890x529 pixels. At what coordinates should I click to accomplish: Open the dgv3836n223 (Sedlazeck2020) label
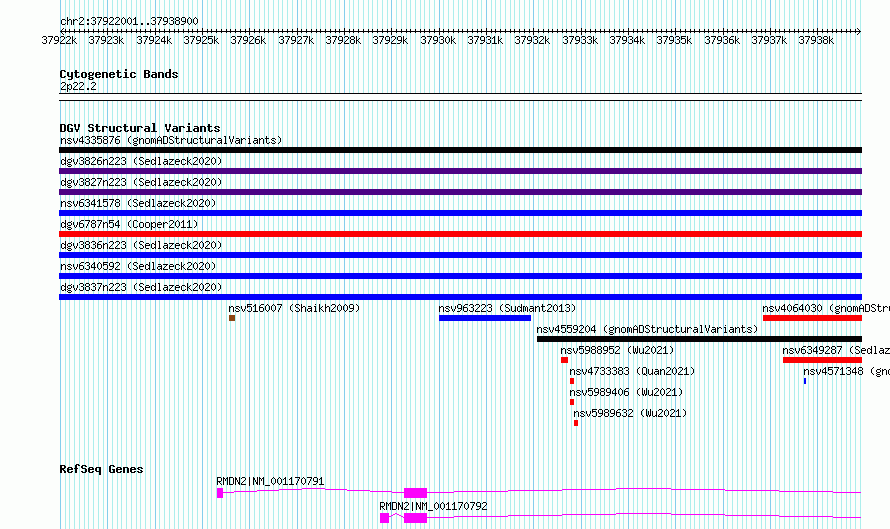141,245
